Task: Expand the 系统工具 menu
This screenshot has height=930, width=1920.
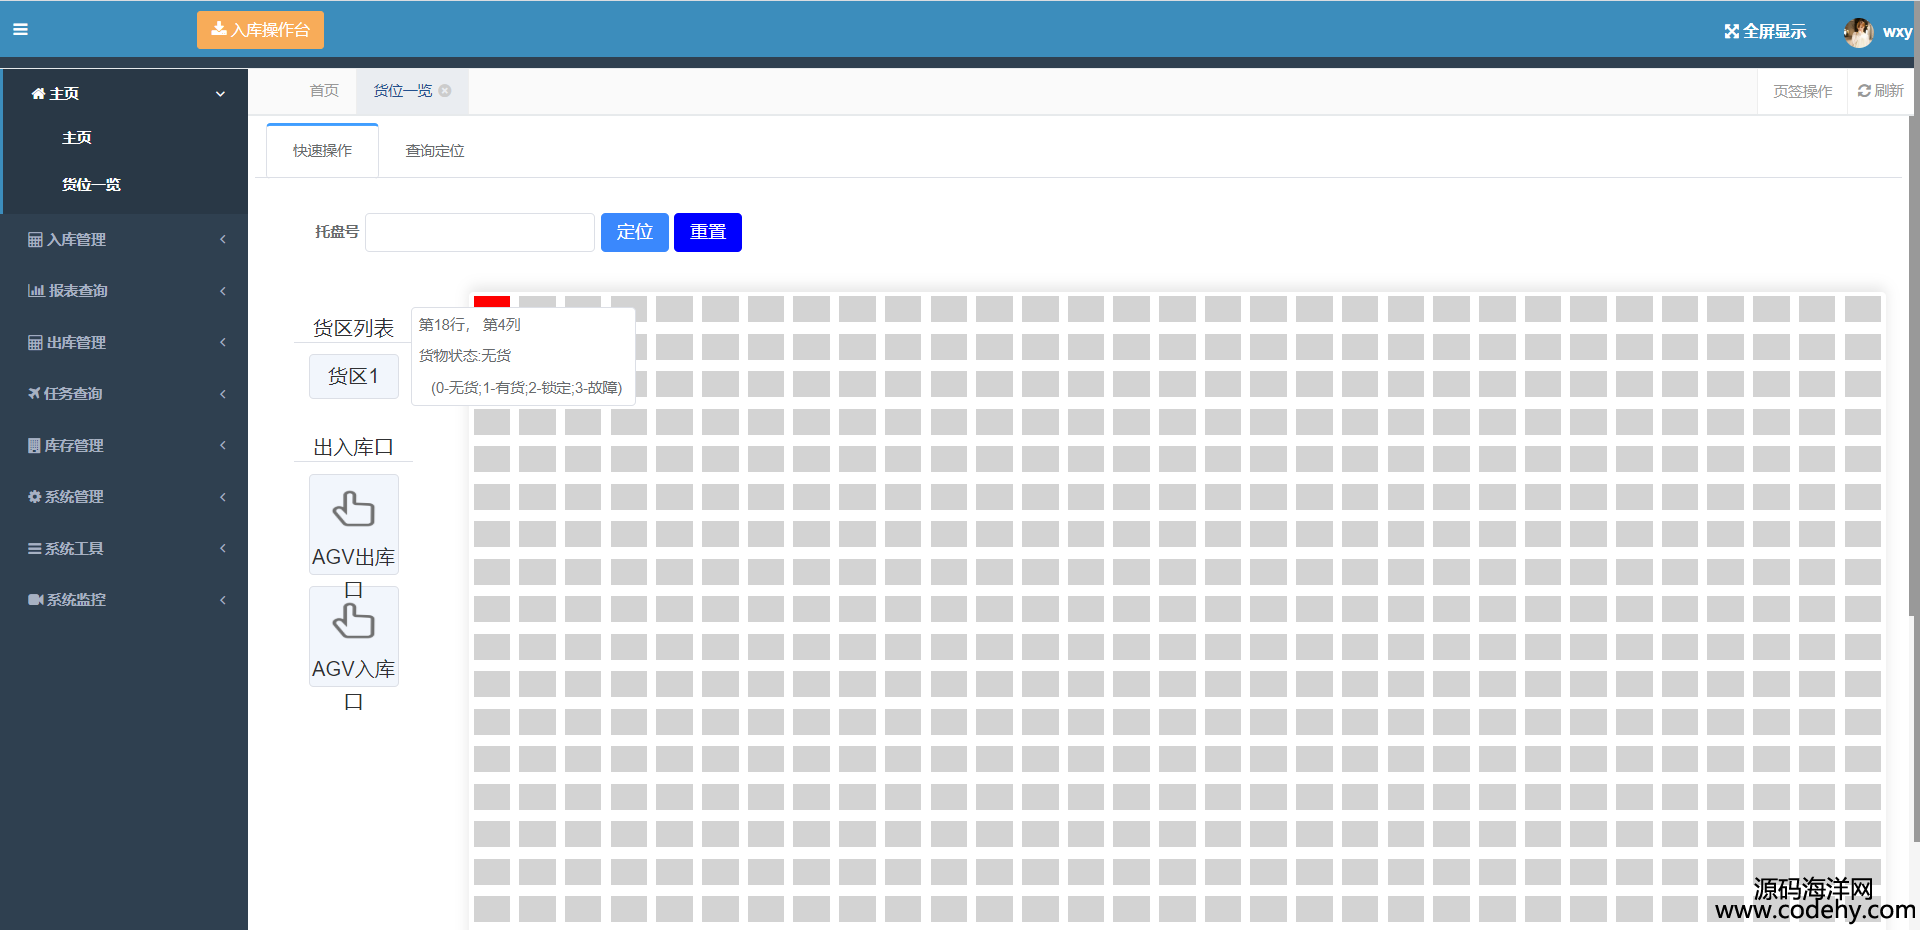Action: [x=125, y=549]
